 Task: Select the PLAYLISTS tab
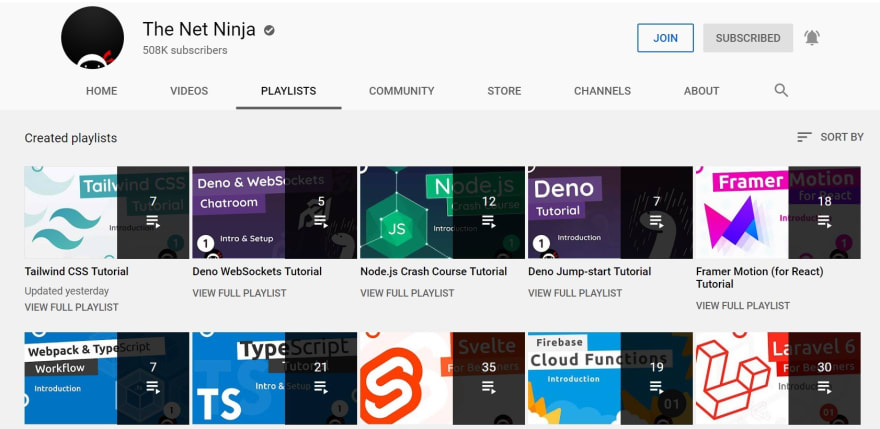tap(288, 91)
